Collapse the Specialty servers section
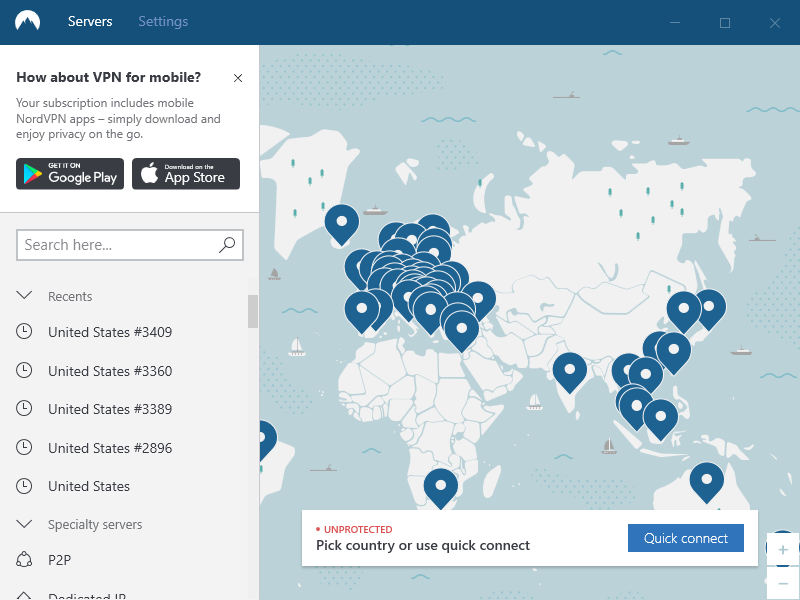The width and height of the screenshot is (800, 600). pyautogui.click(x=25, y=524)
